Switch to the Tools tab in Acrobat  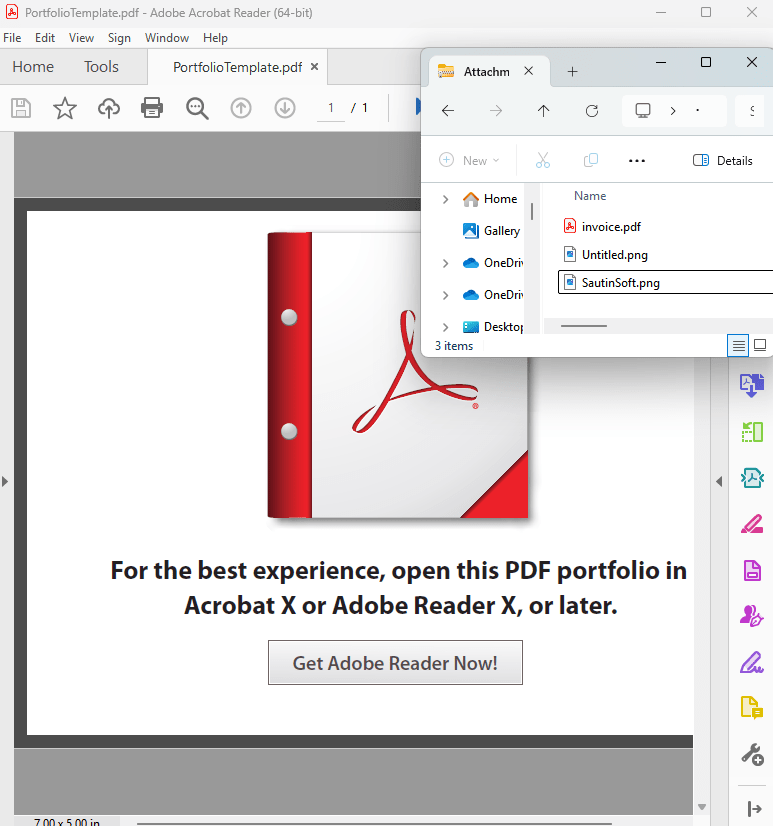101,67
